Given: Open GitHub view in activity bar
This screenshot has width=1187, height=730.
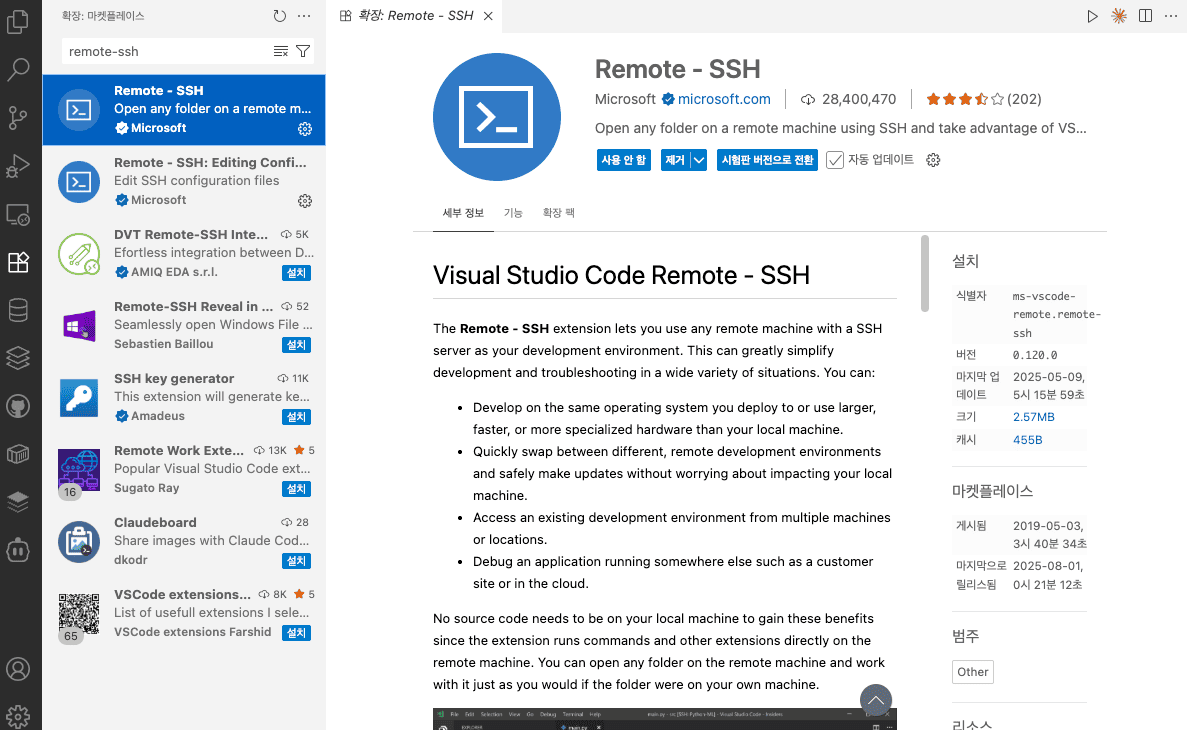Looking at the screenshot, I should pos(18,407).
